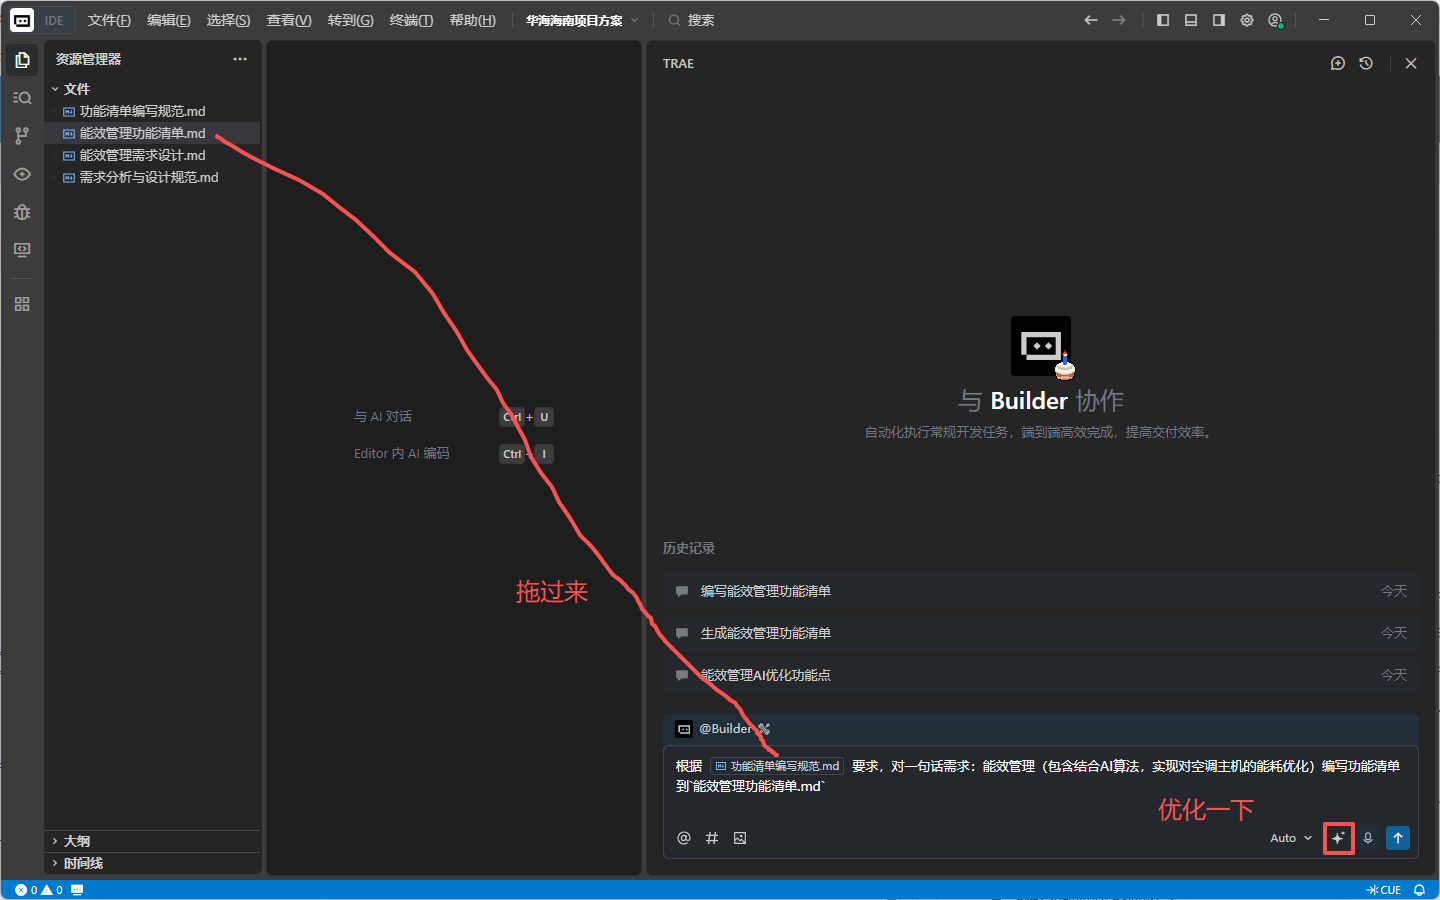
Task: Open history item 能效管理AI优化功能点
Action: (766, 675)
